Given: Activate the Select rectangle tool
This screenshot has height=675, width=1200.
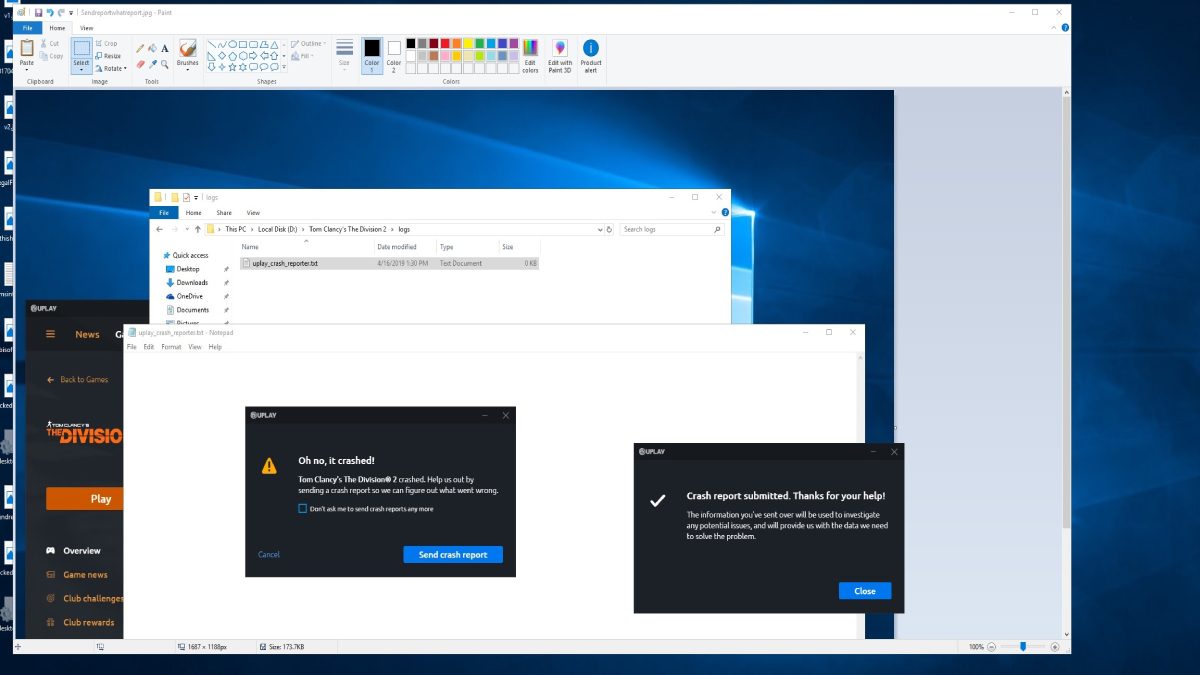Looking at the screenshot, I should (82, 48).
